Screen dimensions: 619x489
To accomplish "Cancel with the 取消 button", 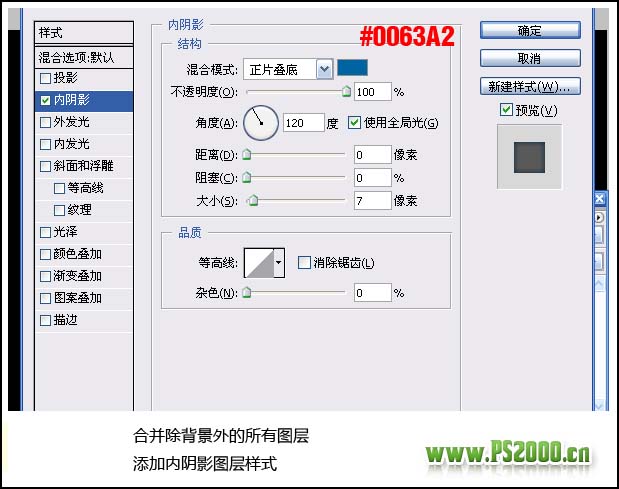I will (530, 58).
